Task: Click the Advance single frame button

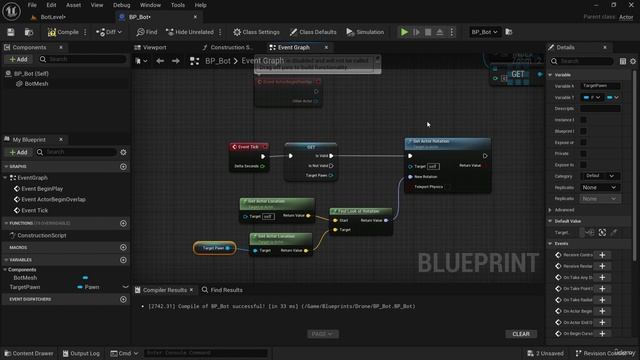Action: pos(416,32)
